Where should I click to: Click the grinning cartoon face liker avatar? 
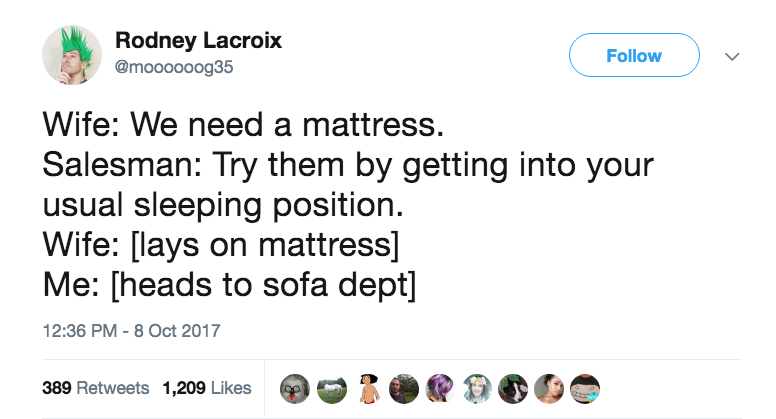point(586,388)
